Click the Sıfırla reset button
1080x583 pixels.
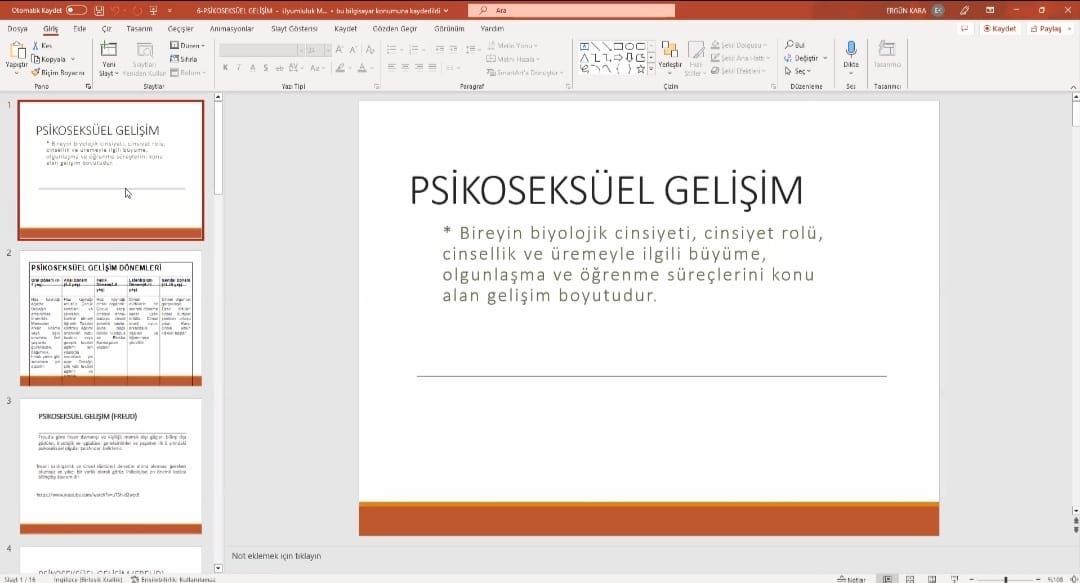tap(184, 59)
